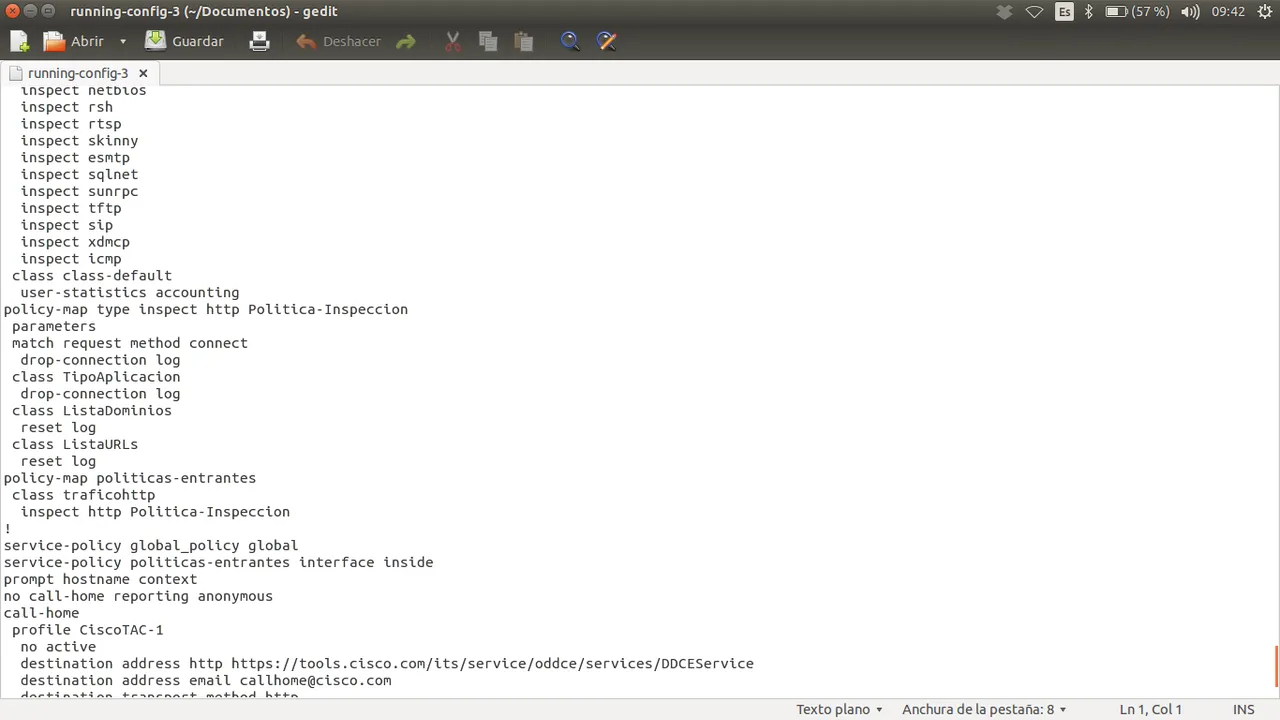Click the 'profile CiscoTAC-1' line
Image resolution: width=1280 pixels, height=720 pixels.
coord(88,630)
